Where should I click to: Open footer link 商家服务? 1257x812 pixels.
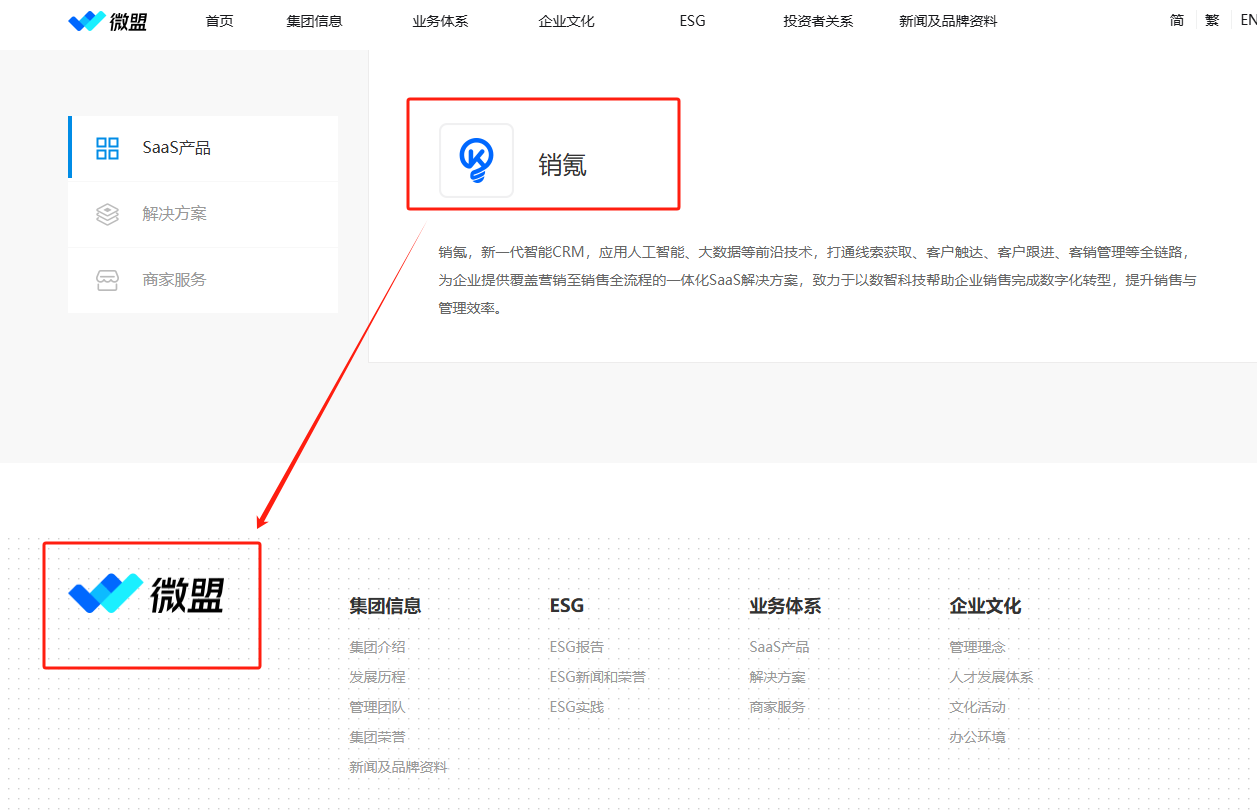(x=777, y=707)
